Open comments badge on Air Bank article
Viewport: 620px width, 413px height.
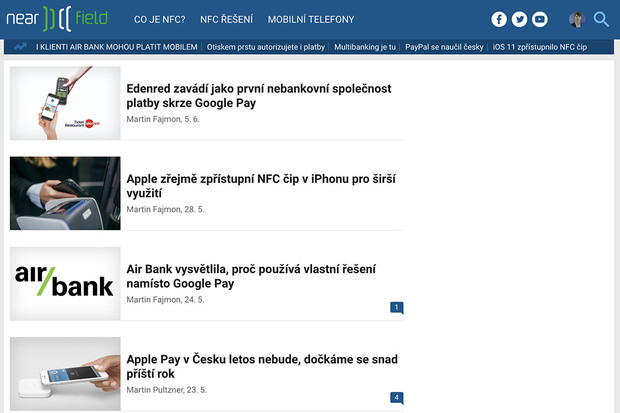click(x=397, y=307)
